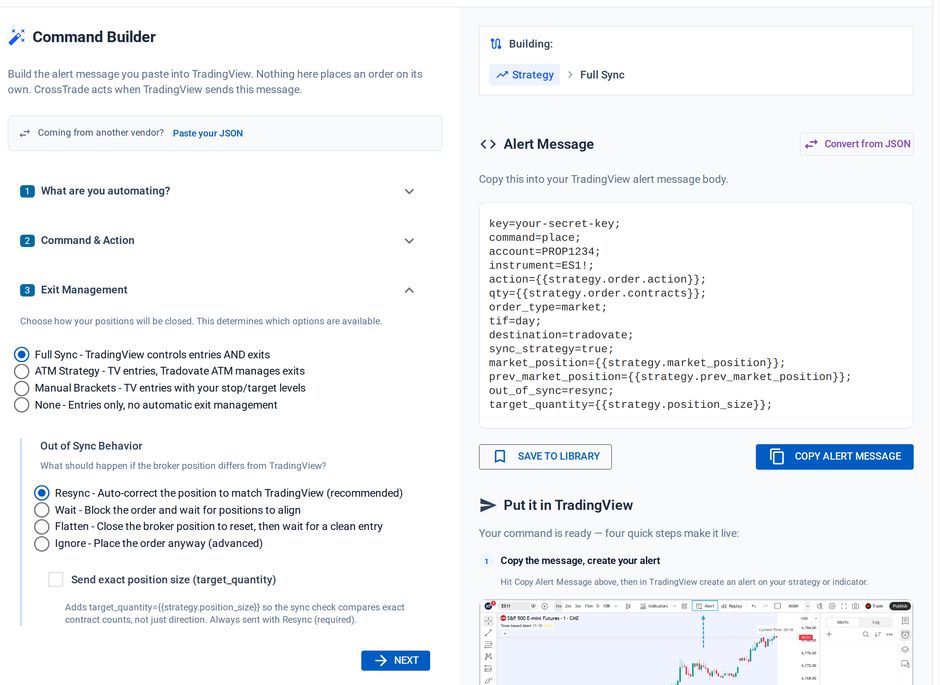This screenshot has height=685, width=940.
Task: Click the magic wand Command Builder icon
Action: 16,37
